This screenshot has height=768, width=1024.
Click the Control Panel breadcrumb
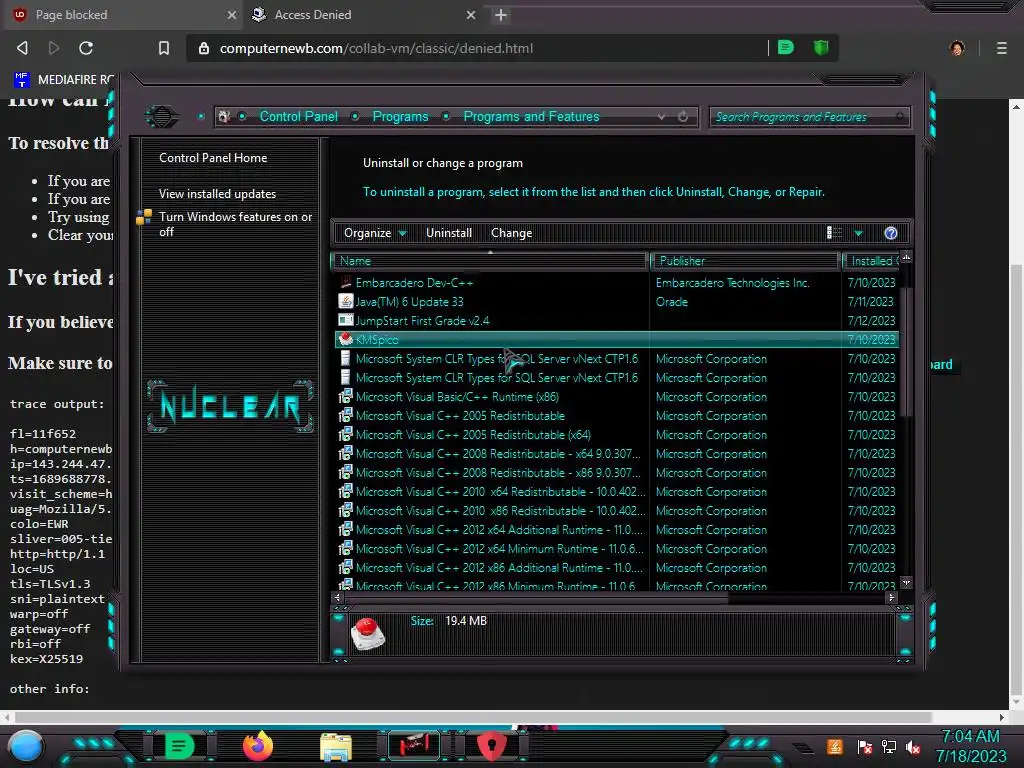298,116
